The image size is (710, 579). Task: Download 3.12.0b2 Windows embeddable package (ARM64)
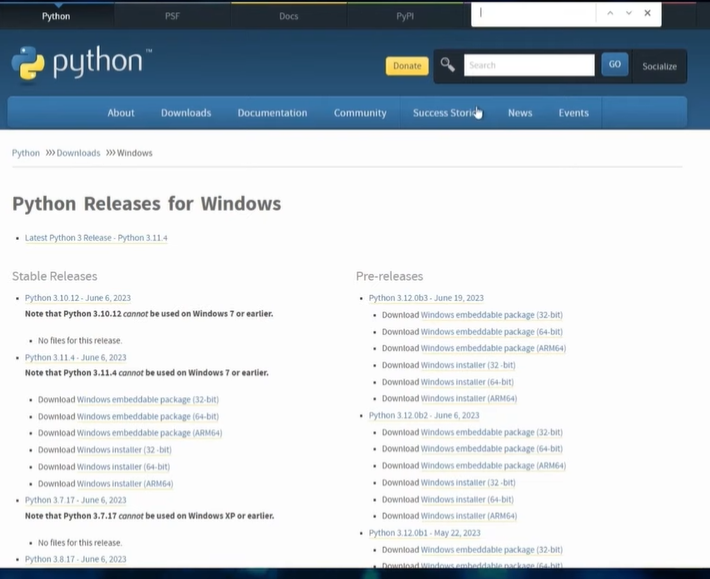pos(494,465)
